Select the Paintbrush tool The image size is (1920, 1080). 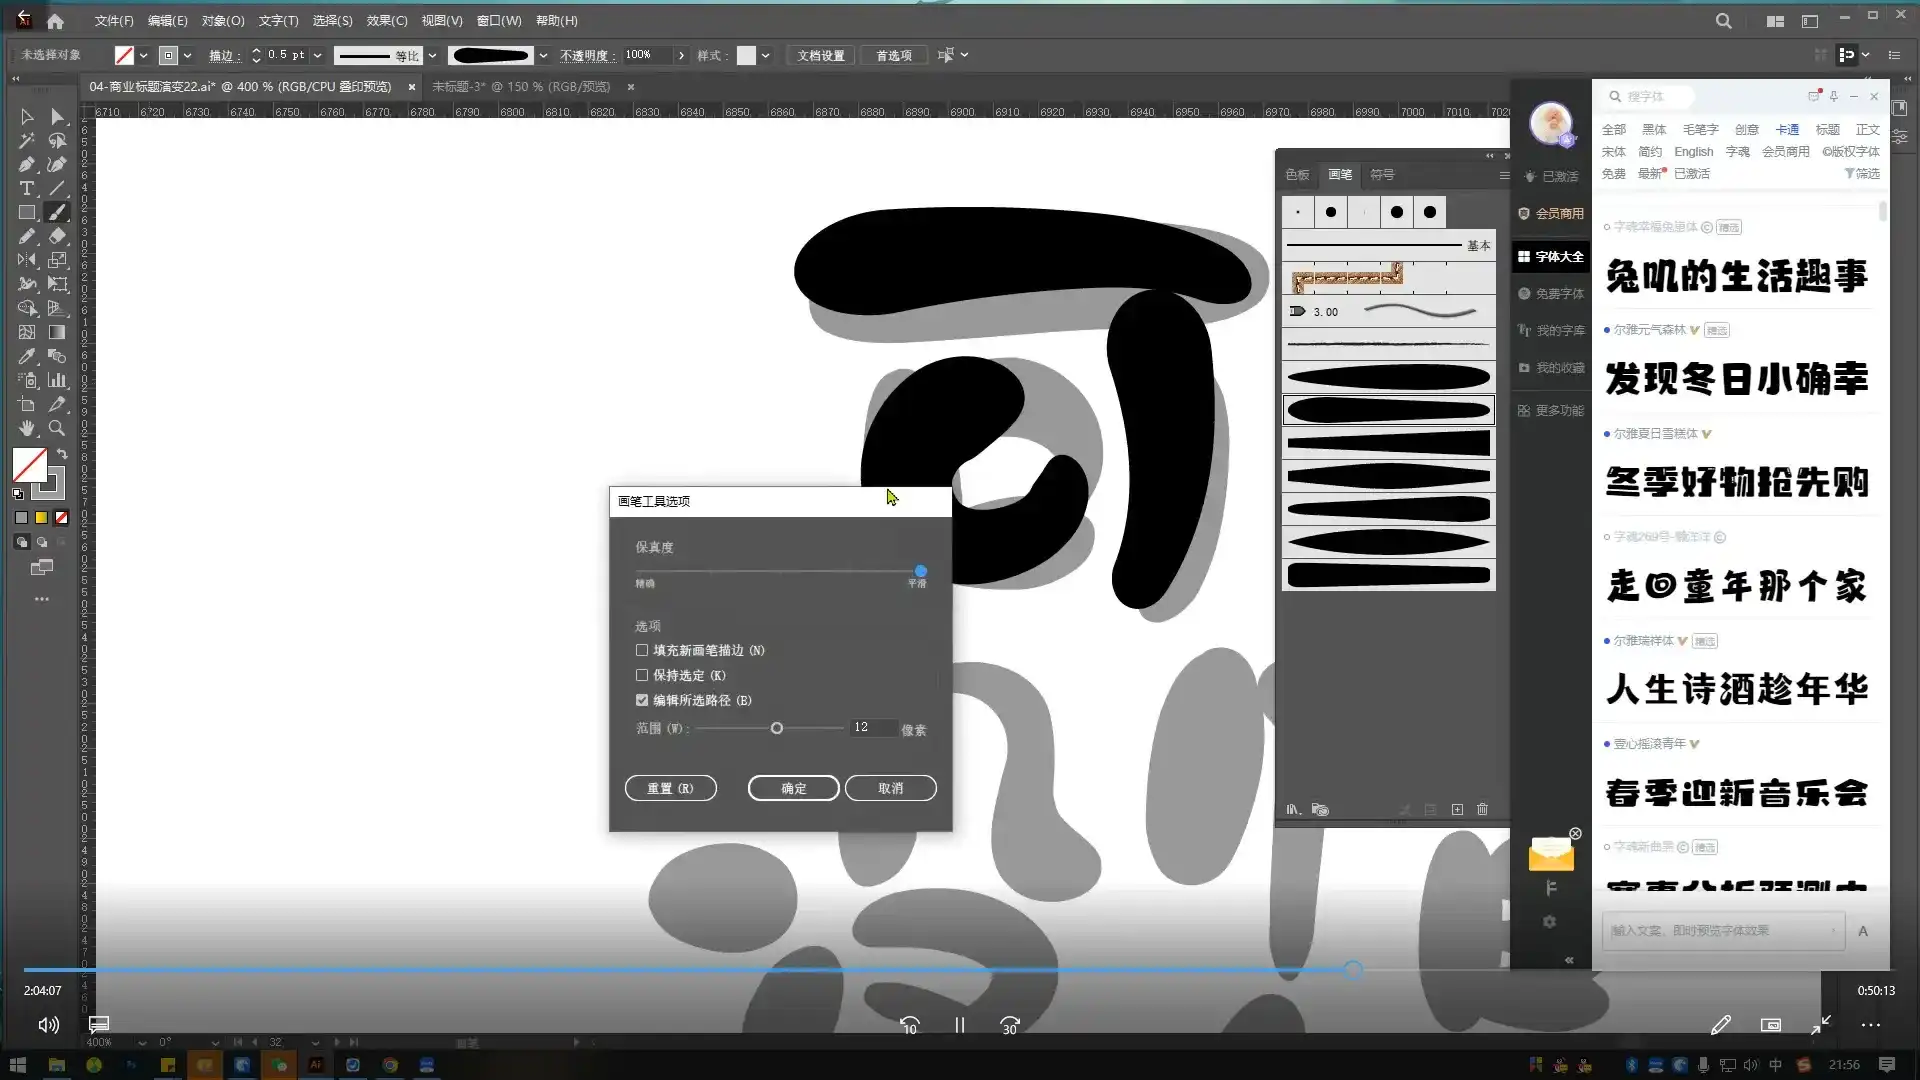pyautogui.click(x=57, y=212)
